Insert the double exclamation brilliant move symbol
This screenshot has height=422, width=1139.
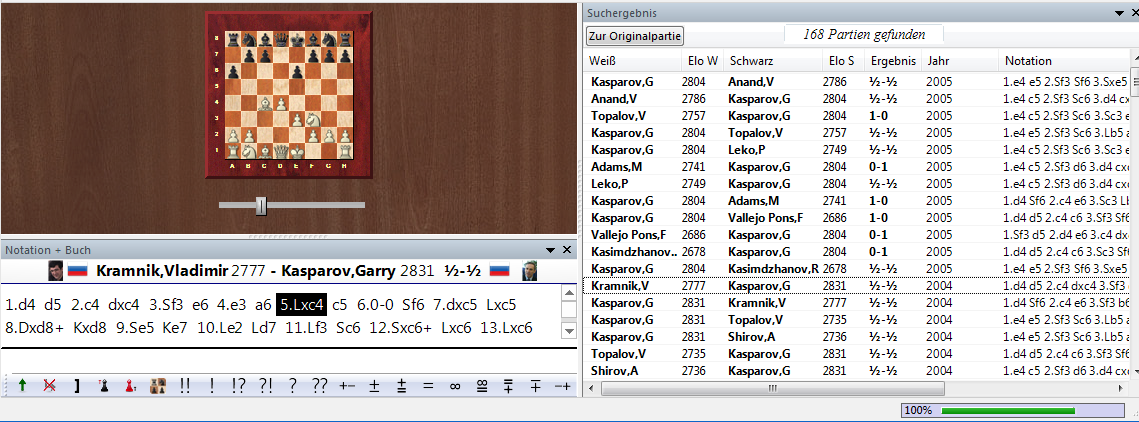click(185, 386)
